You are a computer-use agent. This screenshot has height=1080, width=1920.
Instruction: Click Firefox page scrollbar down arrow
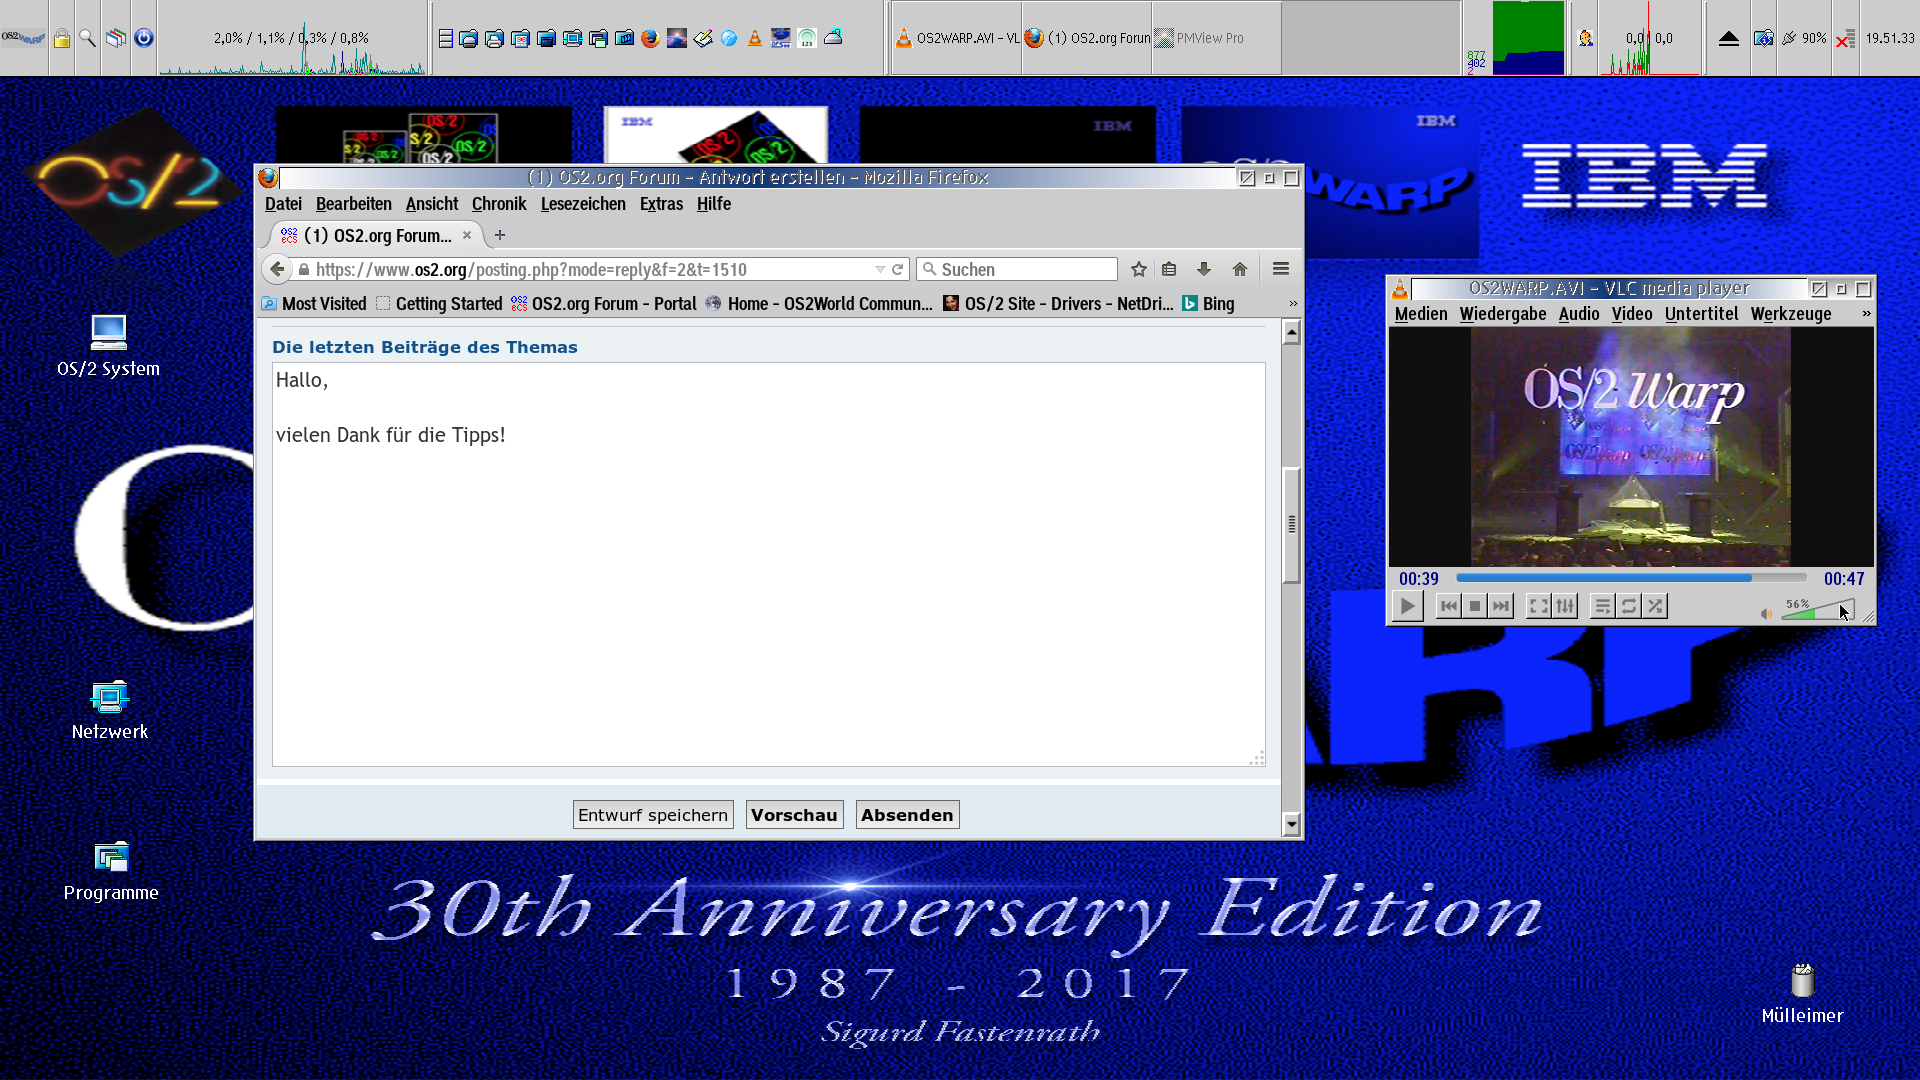[x=1291, y=825]
